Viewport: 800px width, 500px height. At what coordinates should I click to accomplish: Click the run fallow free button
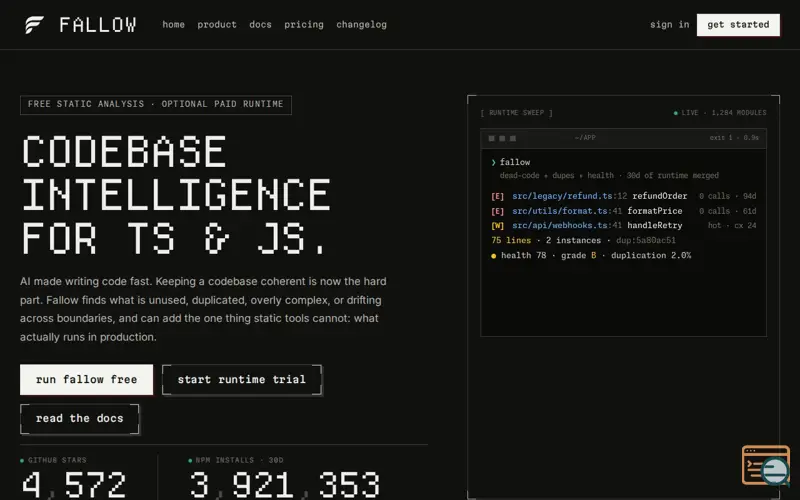coord(86,380)
